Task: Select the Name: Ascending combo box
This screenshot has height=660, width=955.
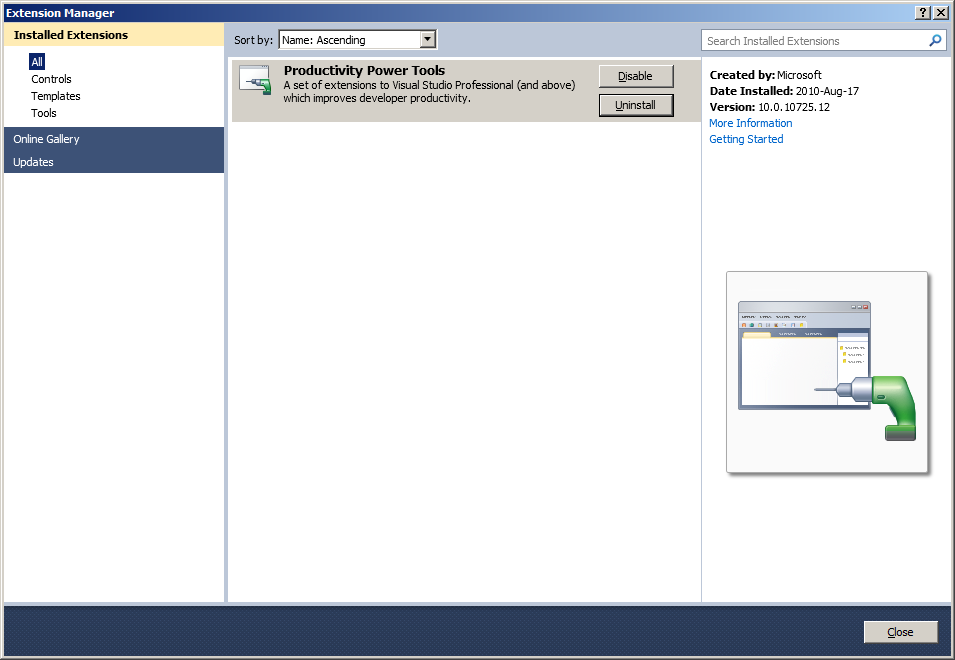Action: [x=358, y=40]
